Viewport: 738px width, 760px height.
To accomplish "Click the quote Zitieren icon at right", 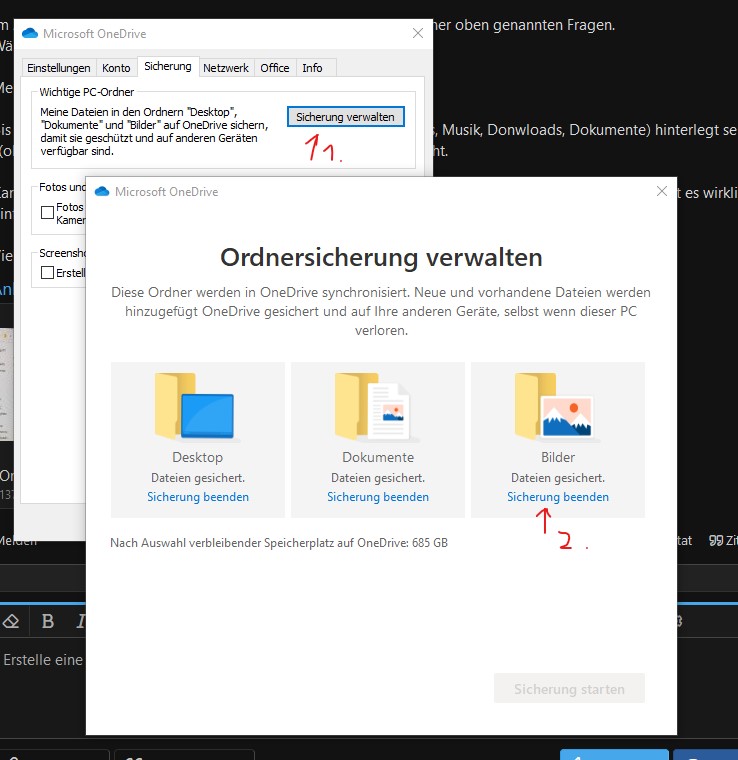I will click(x=716, y=540).
